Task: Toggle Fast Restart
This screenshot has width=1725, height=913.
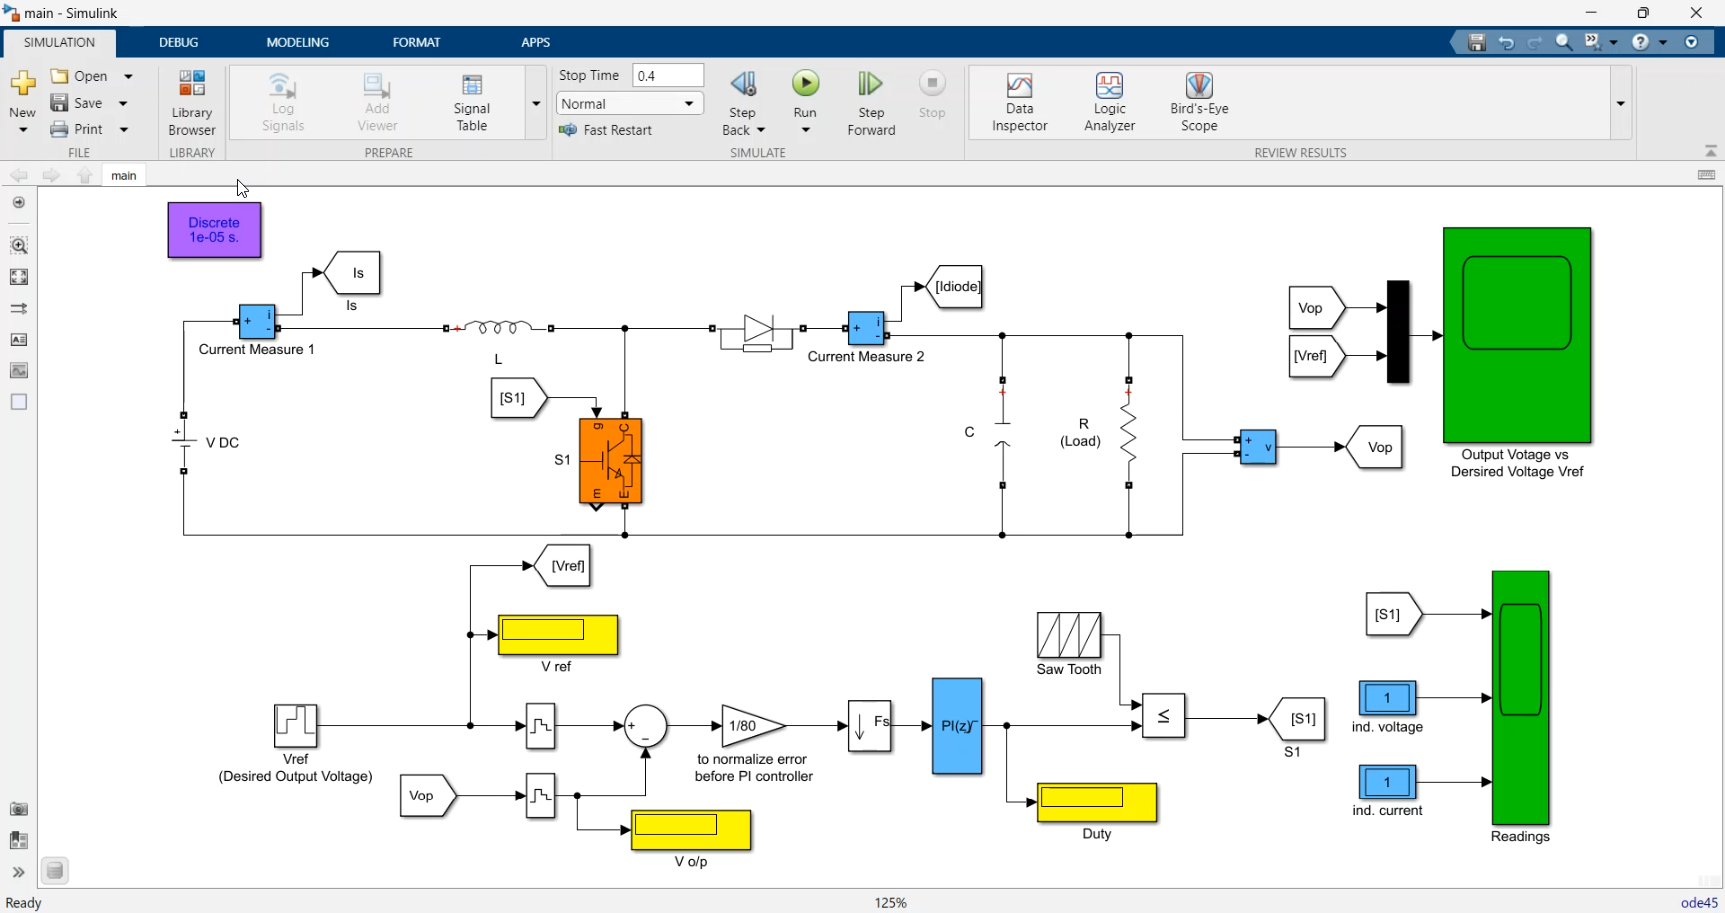Action: [606, 130]
